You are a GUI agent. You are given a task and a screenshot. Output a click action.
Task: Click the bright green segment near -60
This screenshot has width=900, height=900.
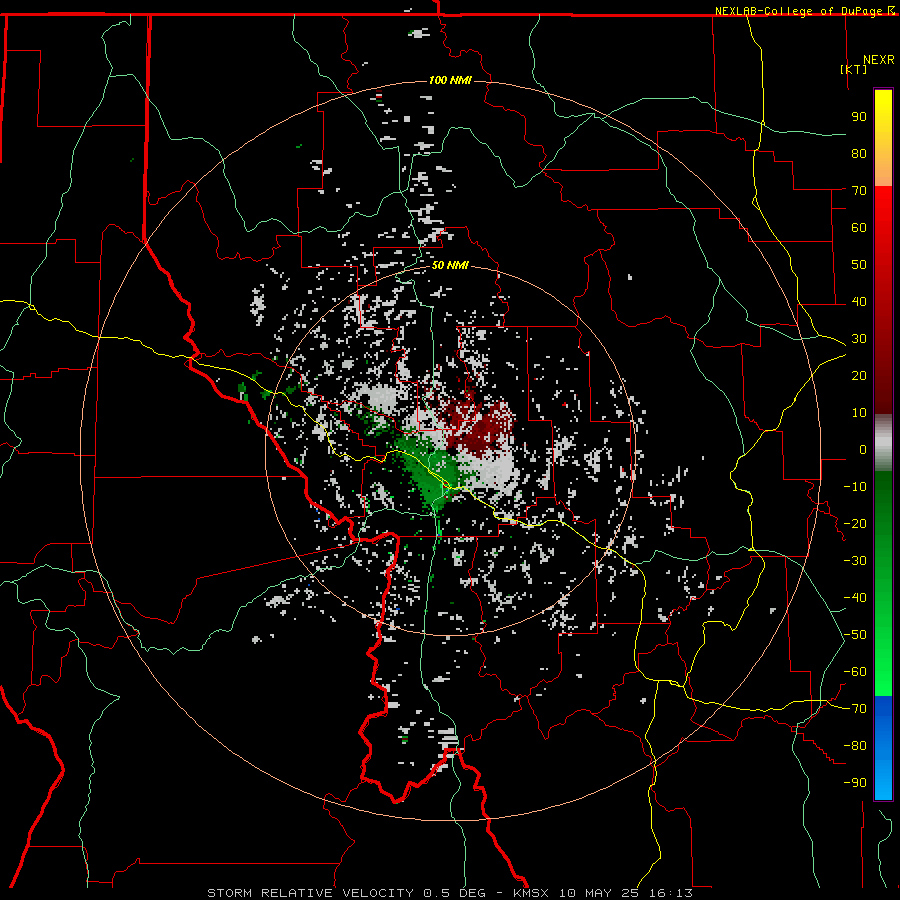click(883, 672)
